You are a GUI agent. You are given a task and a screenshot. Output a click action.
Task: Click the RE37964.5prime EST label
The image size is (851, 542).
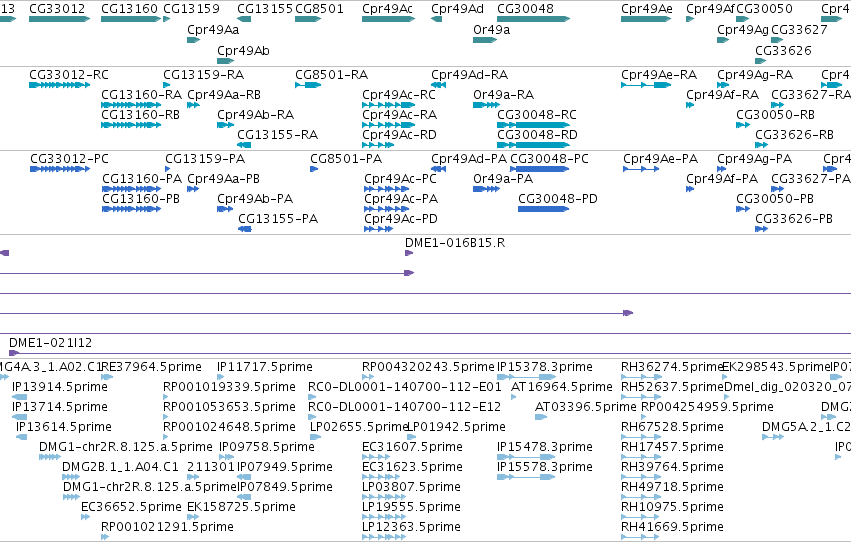coord(151,367)
